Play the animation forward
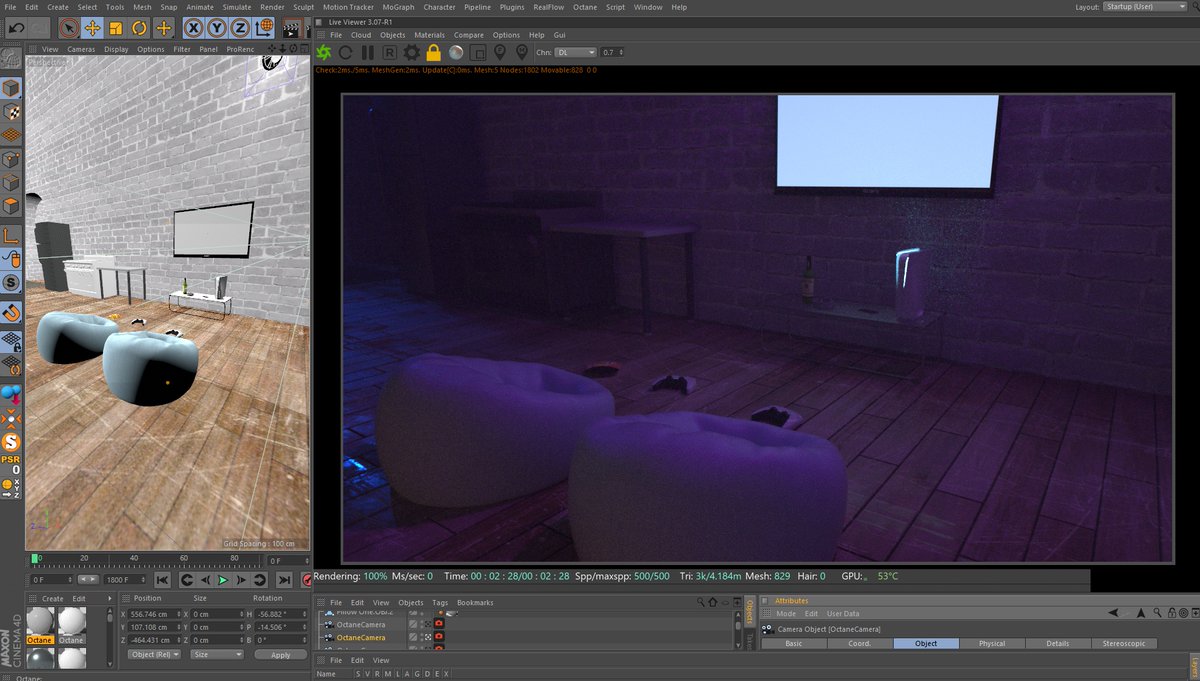 [223, 580]
